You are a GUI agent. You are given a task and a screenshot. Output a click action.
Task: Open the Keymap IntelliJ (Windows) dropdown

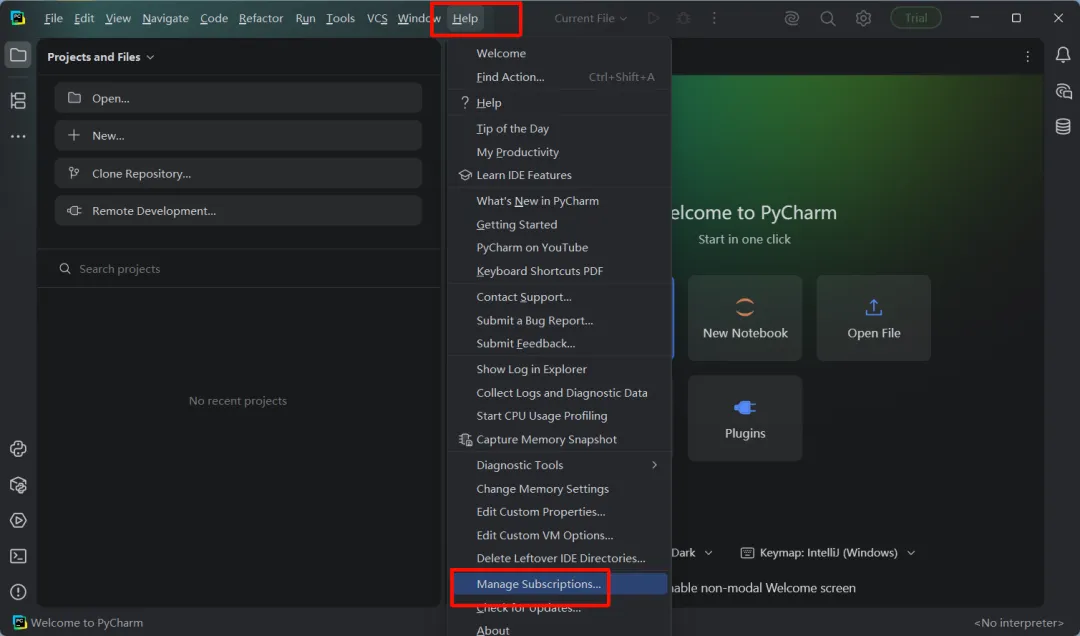click(827, 553)
